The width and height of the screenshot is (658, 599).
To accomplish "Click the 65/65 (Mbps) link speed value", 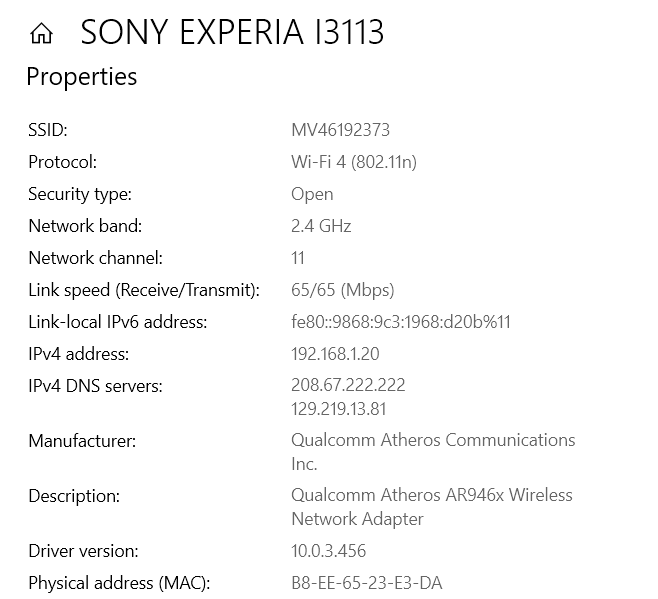I will [342, 290].
